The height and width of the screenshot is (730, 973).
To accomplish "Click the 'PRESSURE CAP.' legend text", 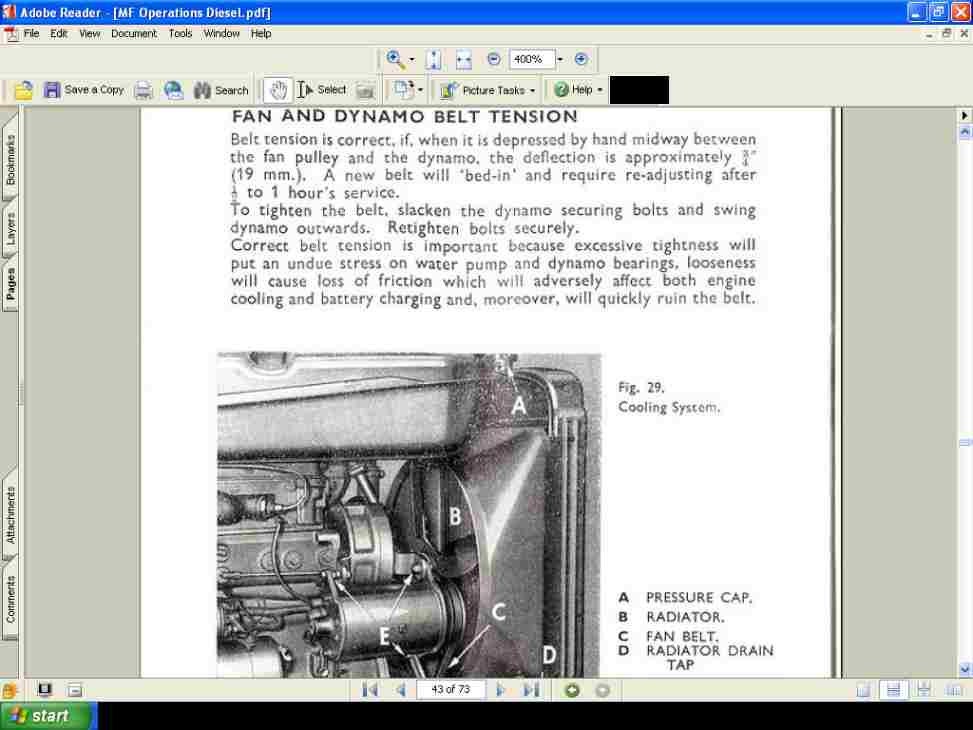I will 699,597.
